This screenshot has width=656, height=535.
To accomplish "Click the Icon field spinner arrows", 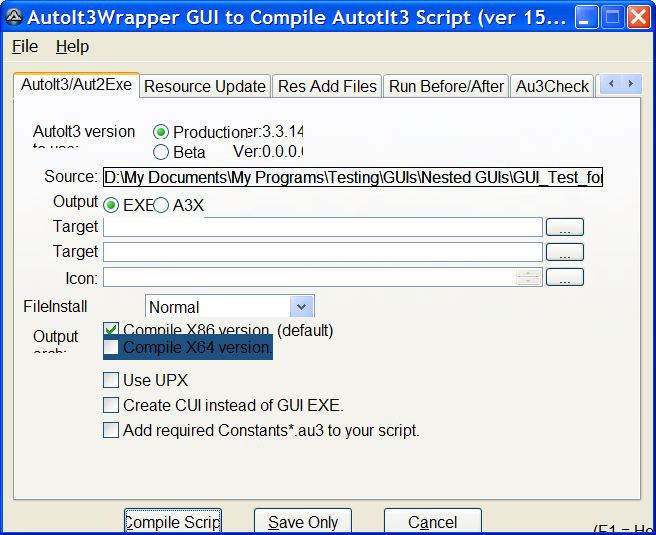I will point(528,277).
